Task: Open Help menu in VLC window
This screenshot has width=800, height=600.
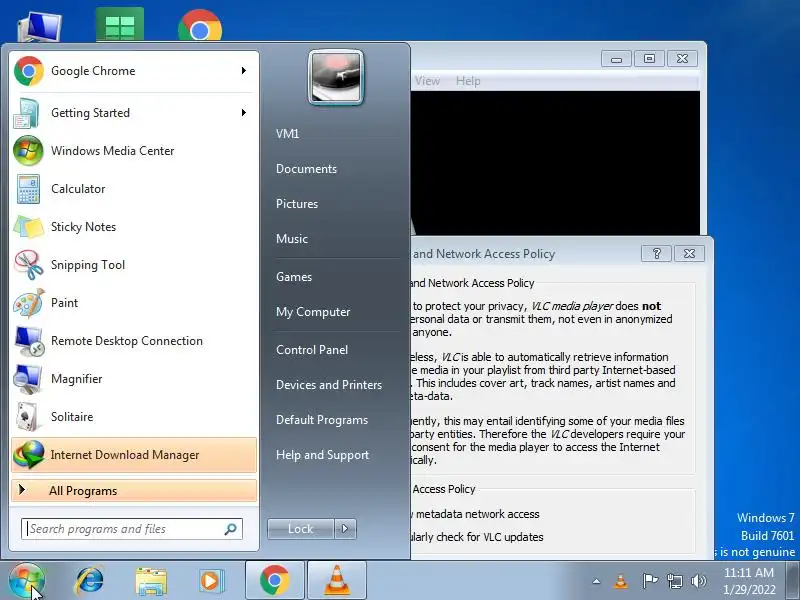Action: point(468,81)
